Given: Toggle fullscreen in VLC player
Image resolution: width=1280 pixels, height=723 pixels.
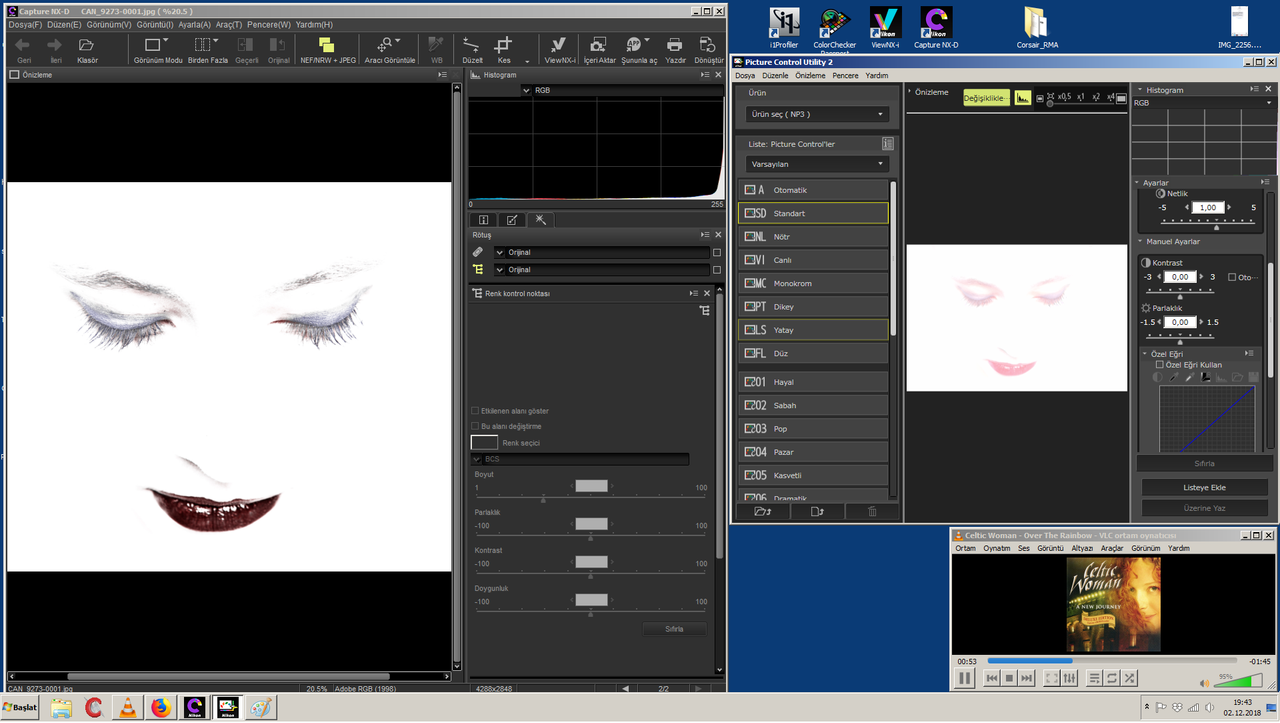Looking at the screenshot, I should click(1052, 678).
